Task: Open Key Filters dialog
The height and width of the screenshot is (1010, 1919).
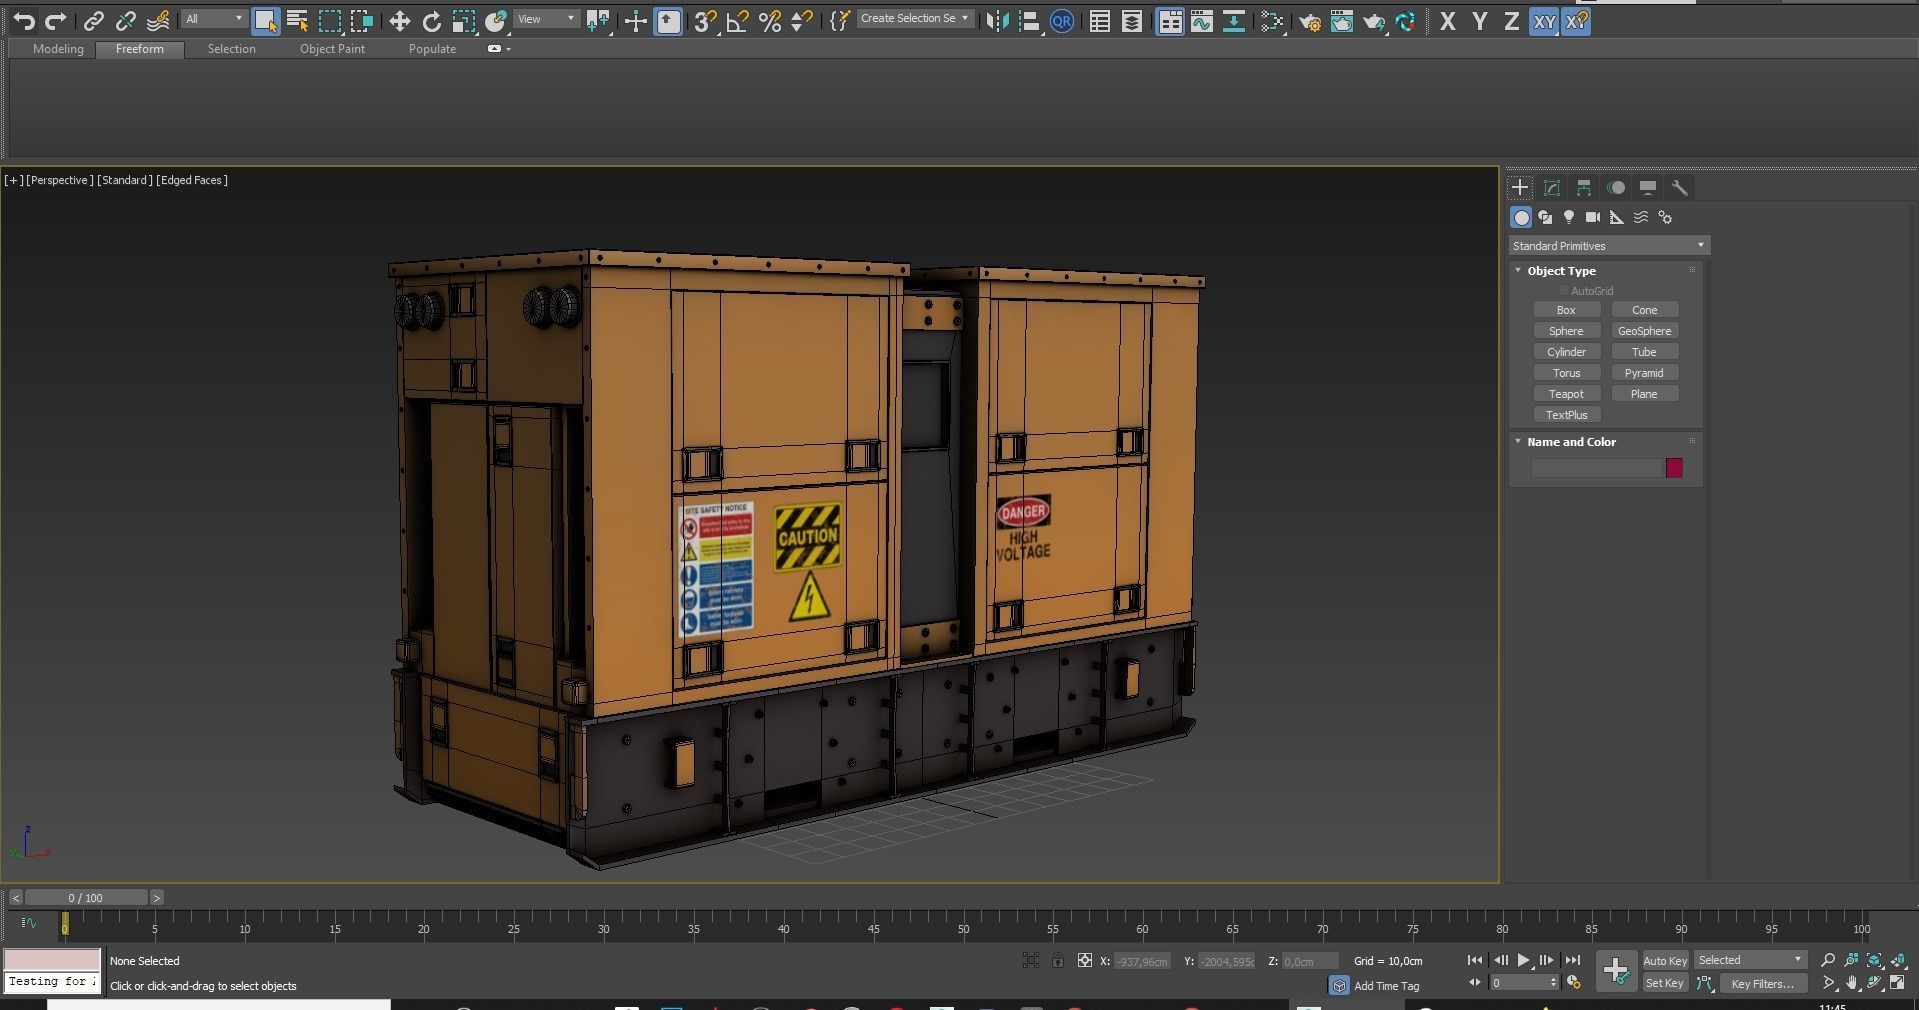Action: click(x=1762, y=984)
